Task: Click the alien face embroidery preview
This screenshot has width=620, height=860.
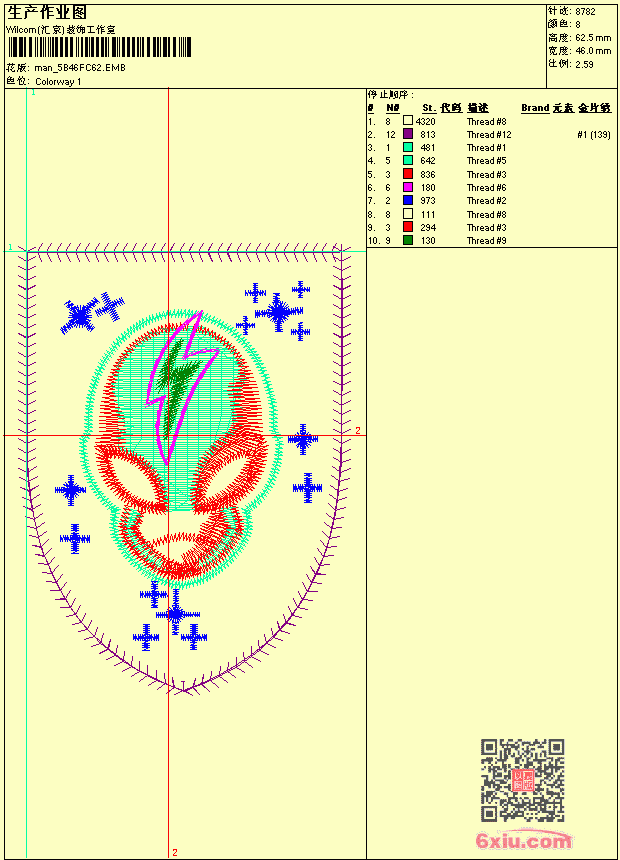Action: (x=181, y=450)
